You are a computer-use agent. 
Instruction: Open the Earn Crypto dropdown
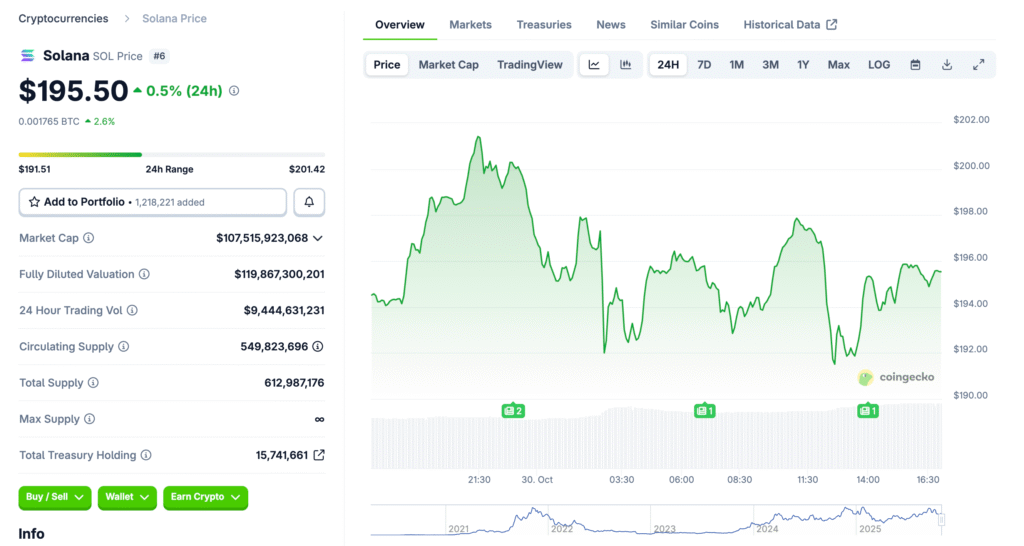coord(205,497)
